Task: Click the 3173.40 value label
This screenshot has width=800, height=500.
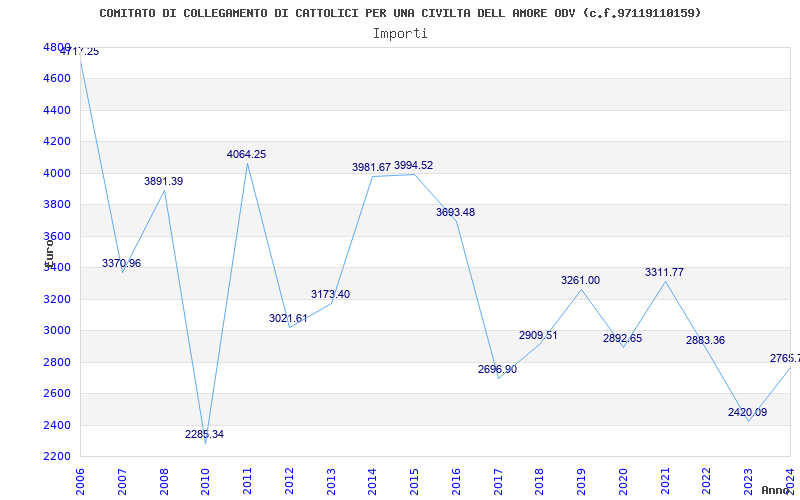Action: click(x=330, y=294)
